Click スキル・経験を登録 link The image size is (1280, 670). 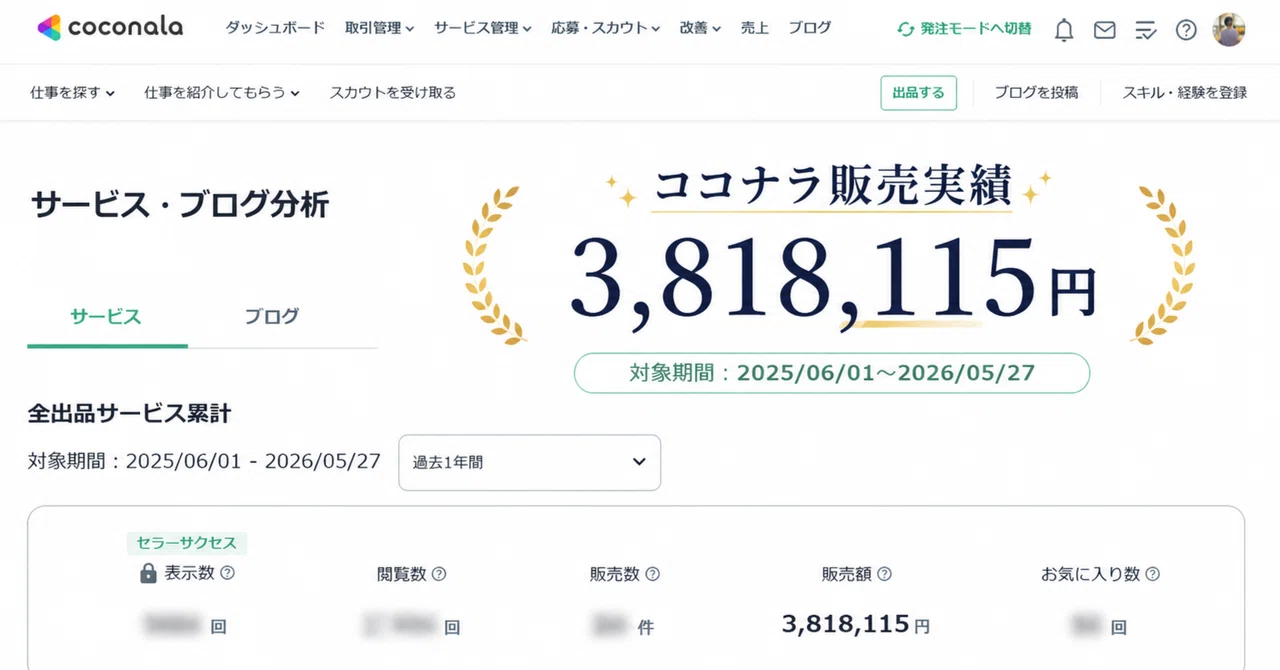1185,92
